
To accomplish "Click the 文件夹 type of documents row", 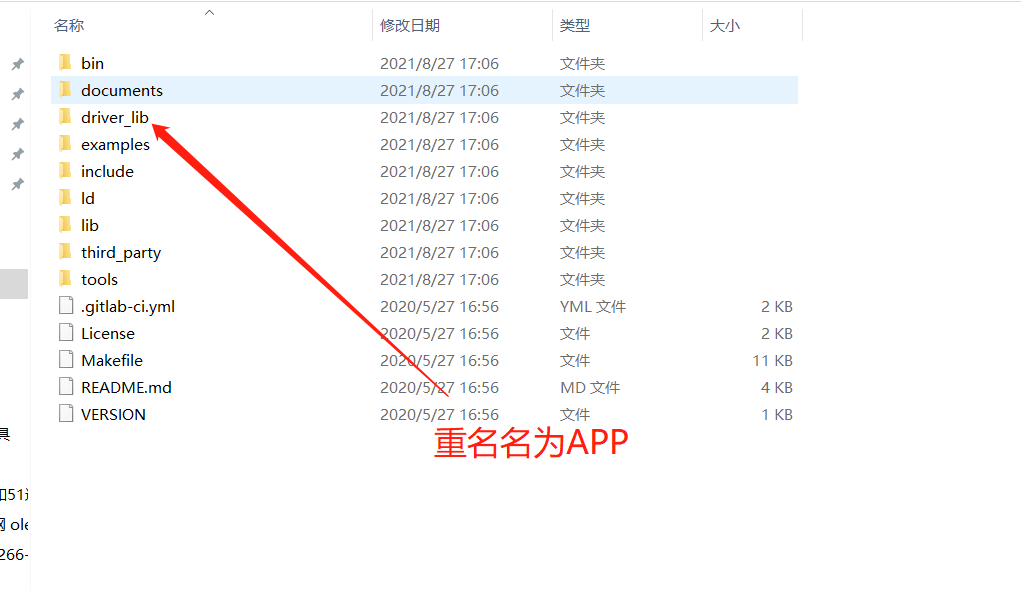I will coord(583,90).
